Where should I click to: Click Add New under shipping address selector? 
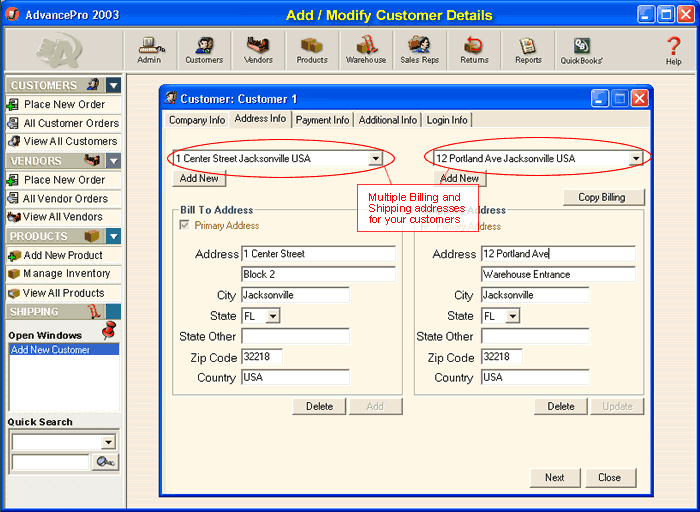459,179
